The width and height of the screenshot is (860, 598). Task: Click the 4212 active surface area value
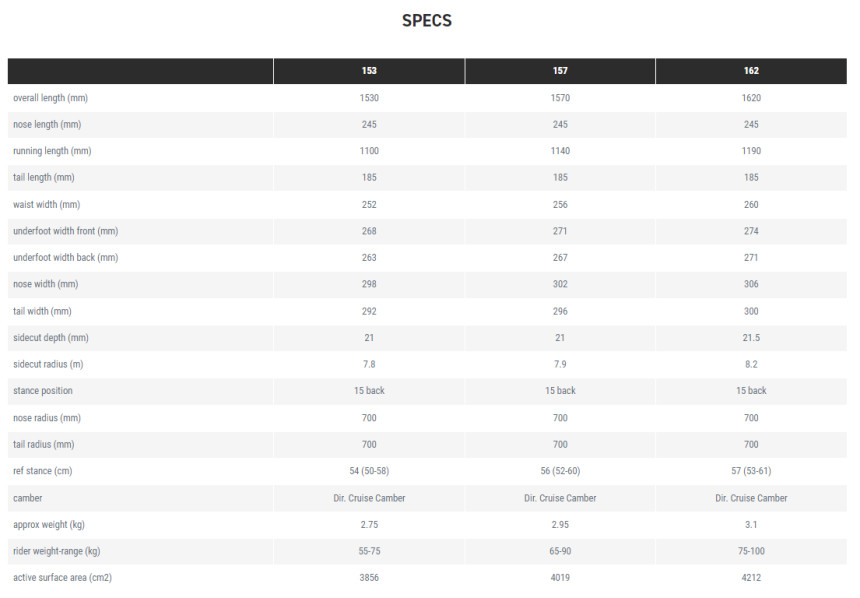click(x=751, y=578)
